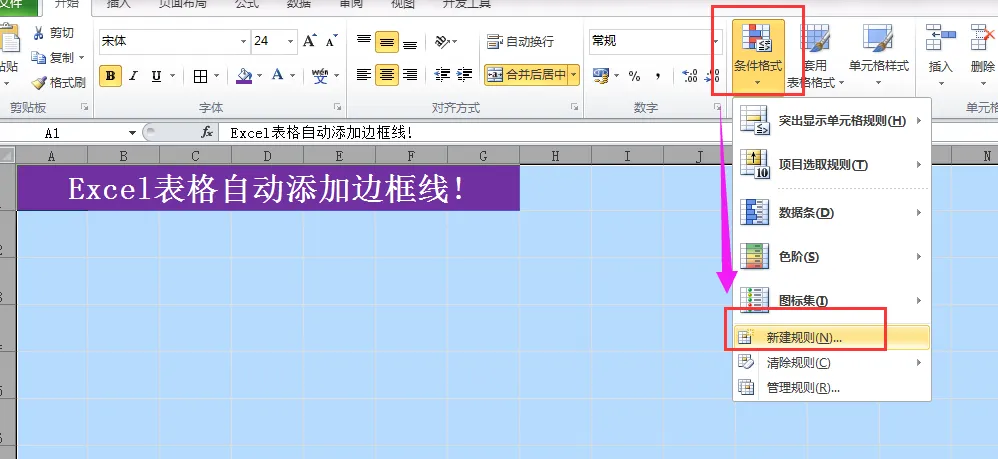Screen dimensions: 998x459
Task: Select column header D
Action: pos(267,155)
